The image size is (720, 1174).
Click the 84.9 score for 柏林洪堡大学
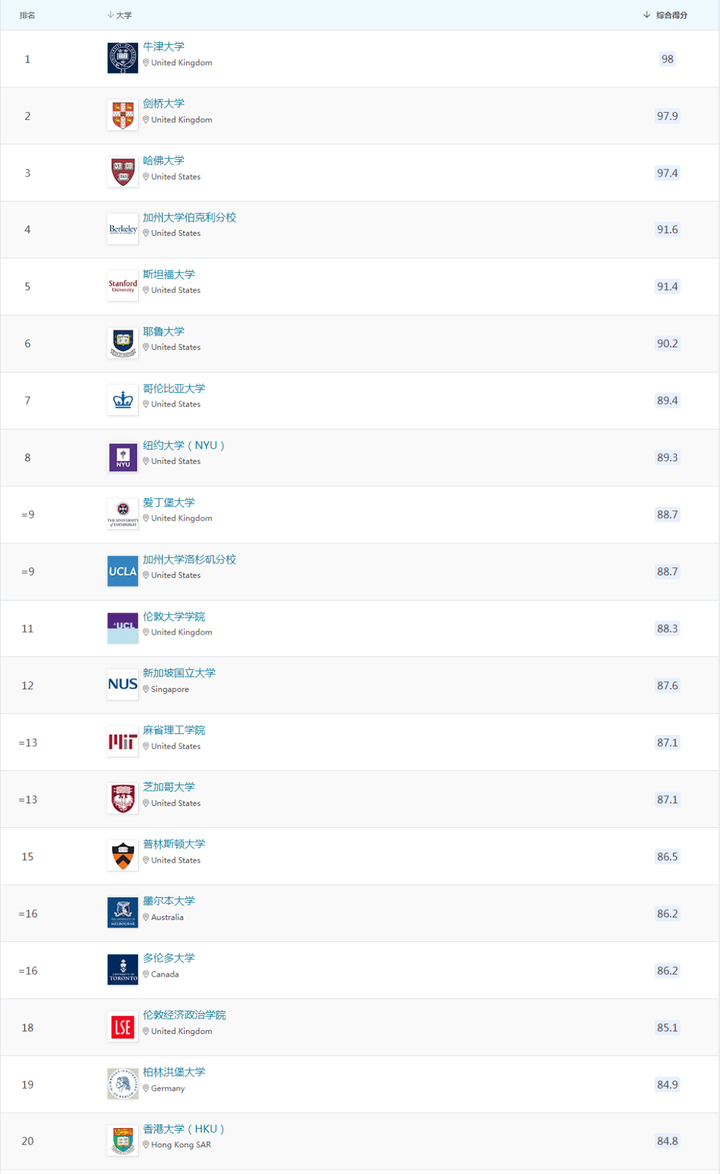(x=667, y=1084)
